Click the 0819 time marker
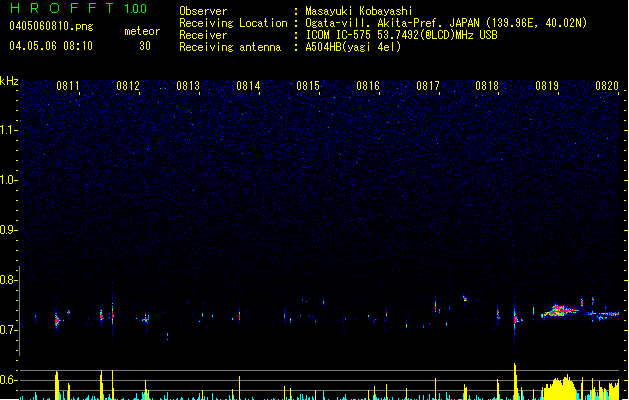Image resolution: width=629 pixels, height=400 pixels. tap(547, 86)
